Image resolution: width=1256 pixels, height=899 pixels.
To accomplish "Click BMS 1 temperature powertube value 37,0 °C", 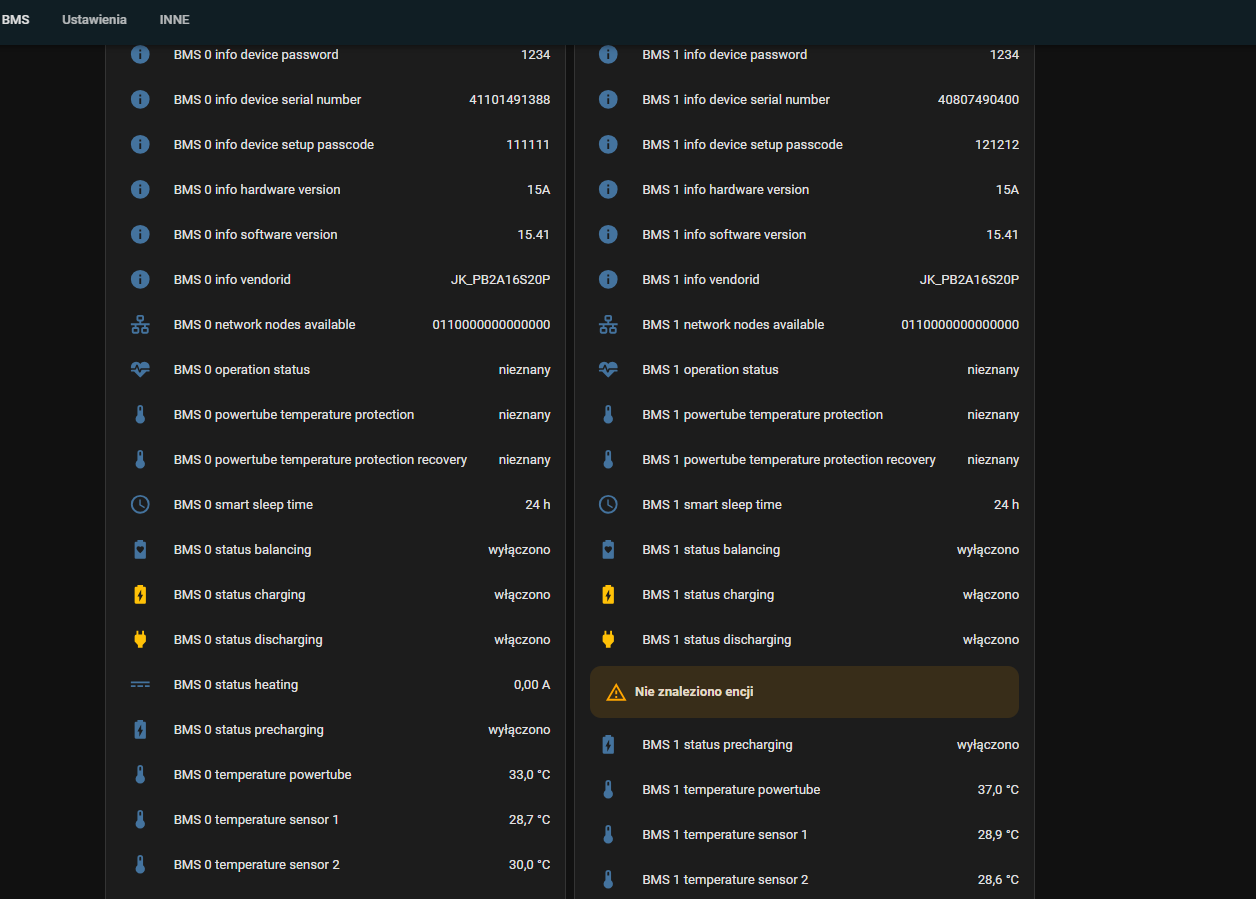I will point(998,790).
